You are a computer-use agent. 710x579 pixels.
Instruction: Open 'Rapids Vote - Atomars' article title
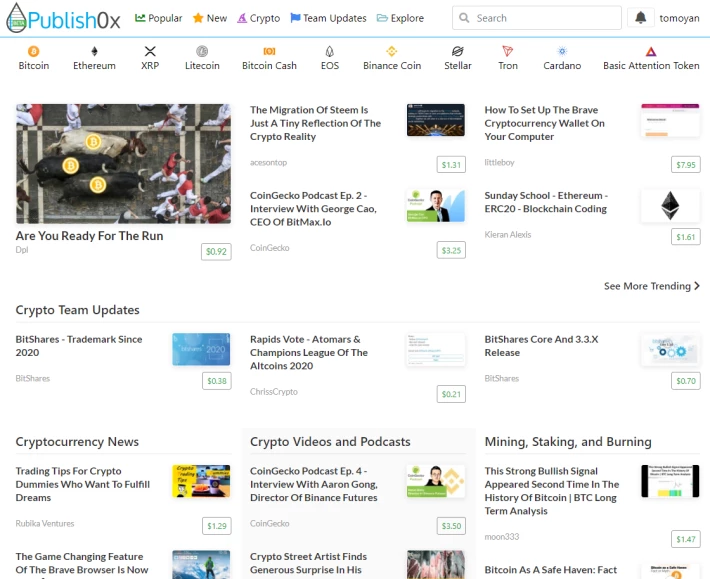point(309,352)
